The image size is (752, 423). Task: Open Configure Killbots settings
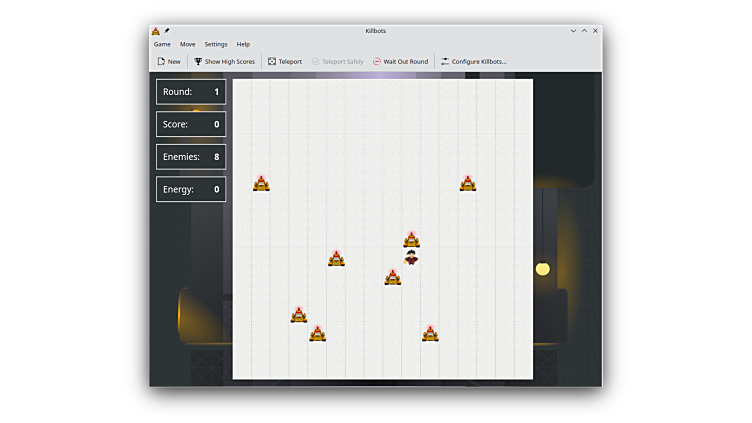473,61
